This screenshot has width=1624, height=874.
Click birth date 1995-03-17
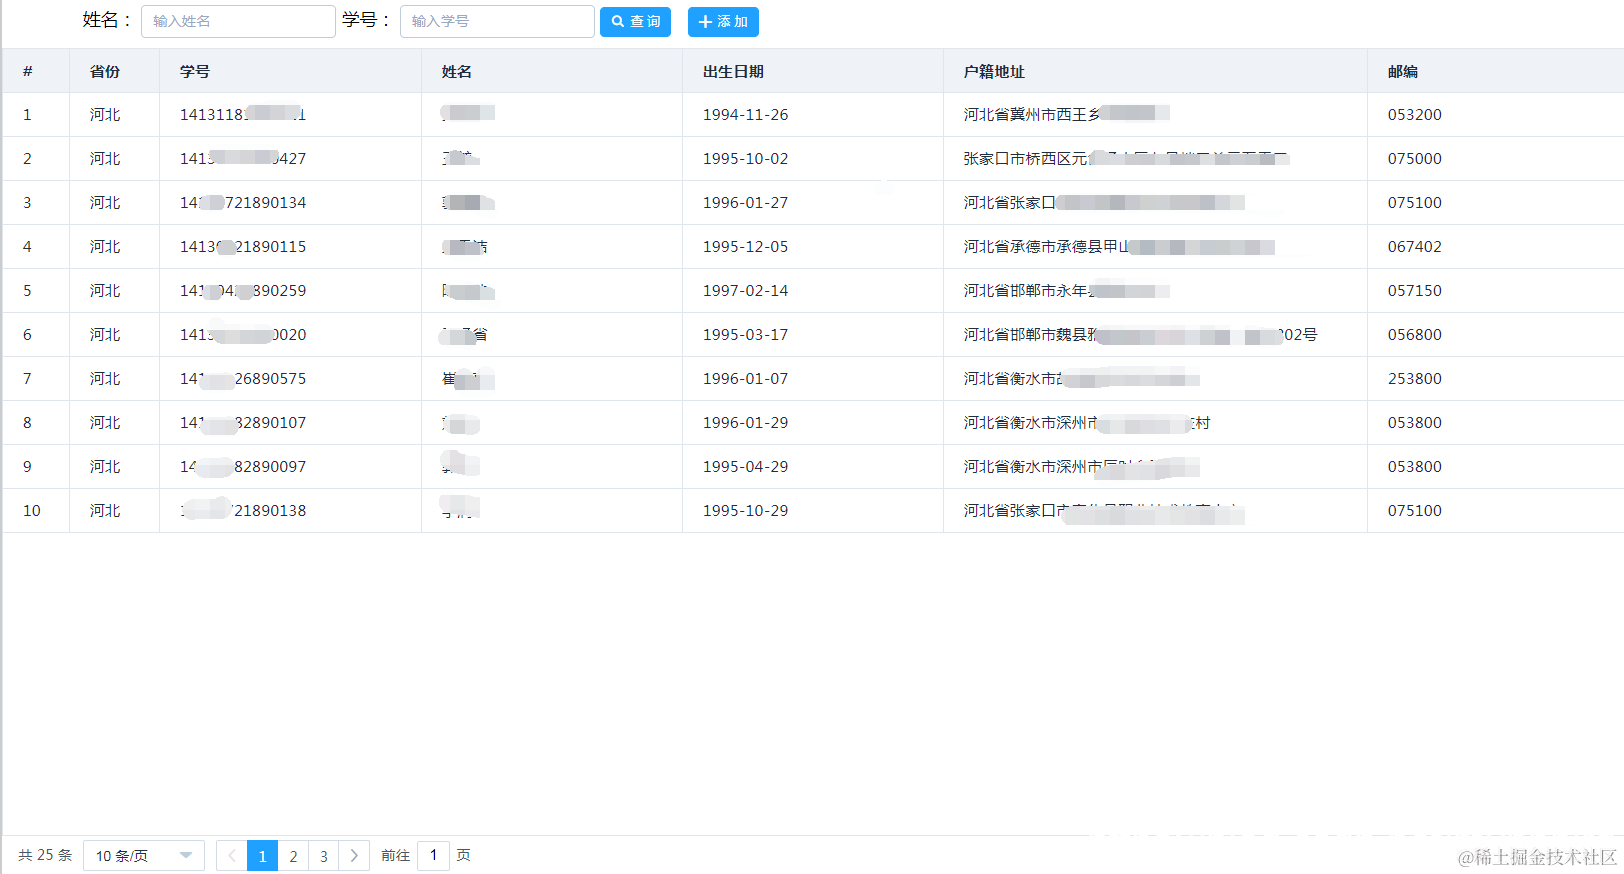(x=745, y=335)
